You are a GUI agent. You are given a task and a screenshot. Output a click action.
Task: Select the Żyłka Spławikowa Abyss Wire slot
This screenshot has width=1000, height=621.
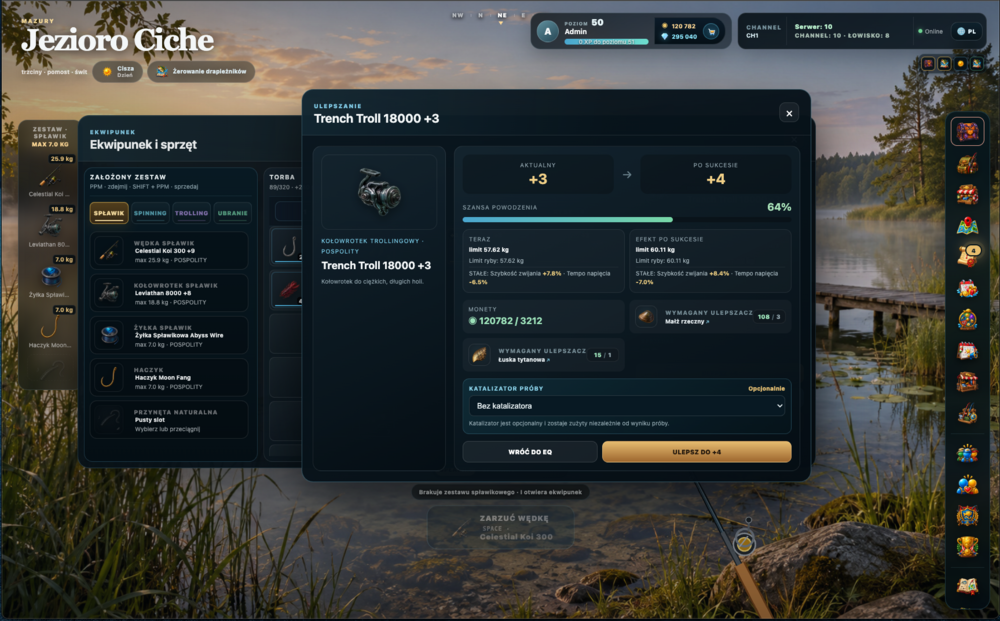coord(169,335)
